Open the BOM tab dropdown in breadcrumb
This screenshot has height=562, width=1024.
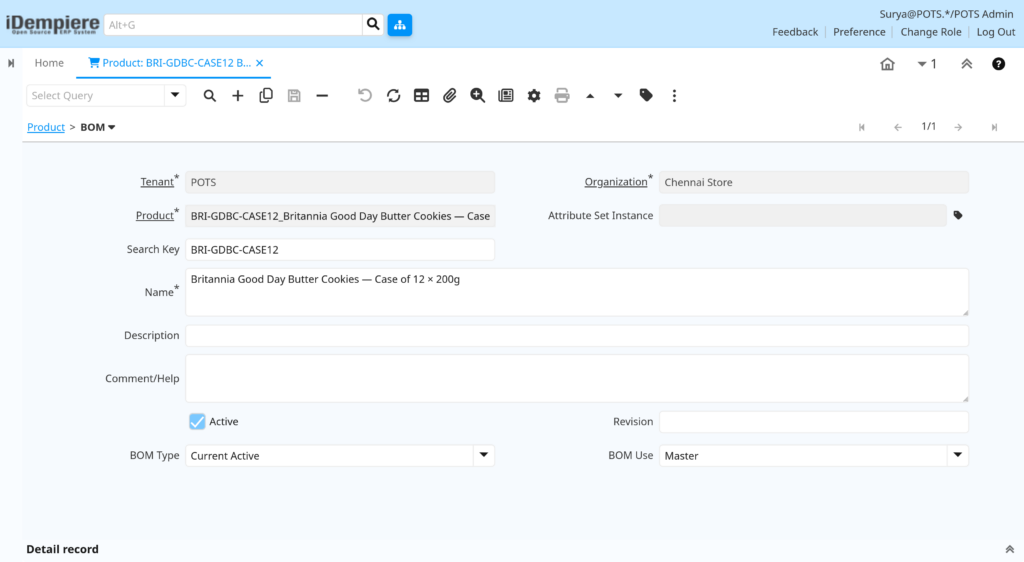112,127
